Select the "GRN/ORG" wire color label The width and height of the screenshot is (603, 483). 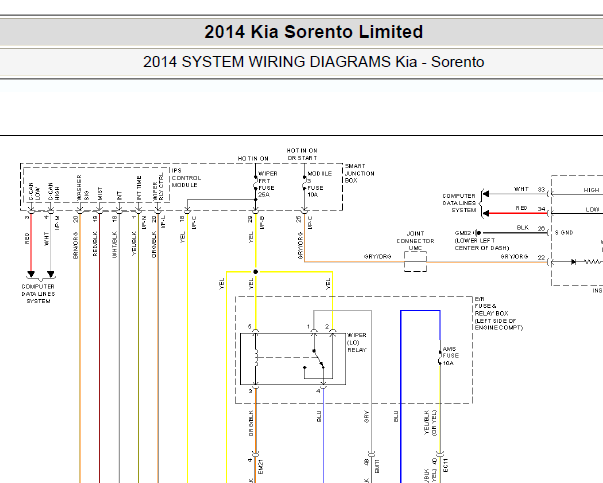pos(75,245)
